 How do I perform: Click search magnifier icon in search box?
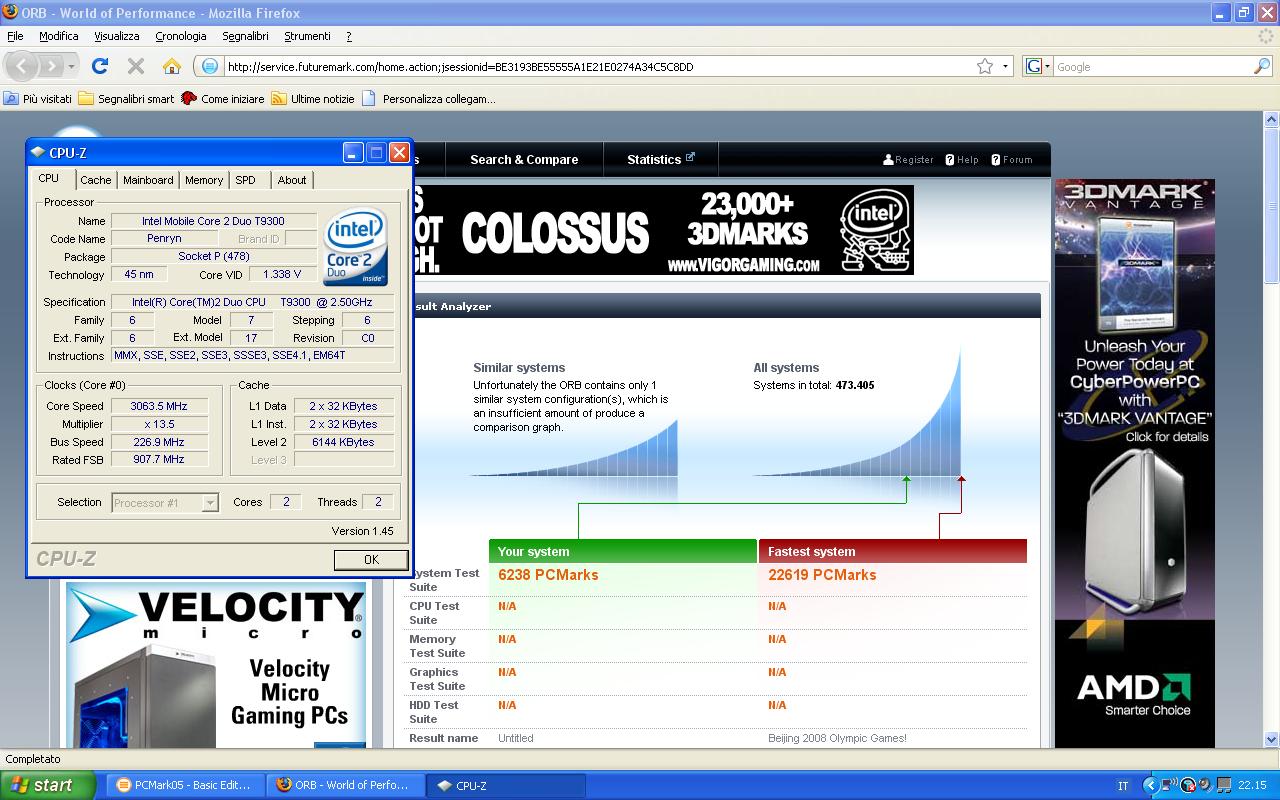pyautogui.click(x=1262, y=66)
